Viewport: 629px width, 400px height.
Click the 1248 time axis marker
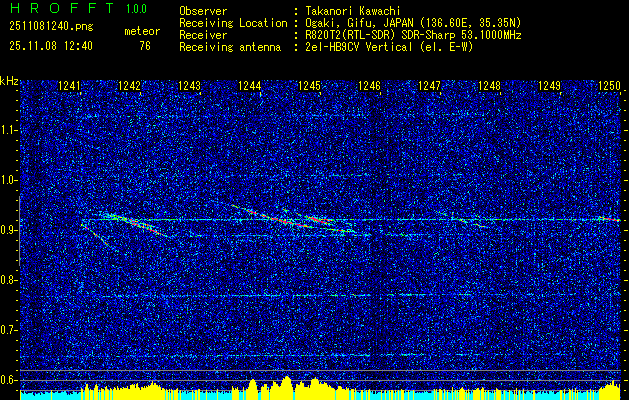coord(489,86)
